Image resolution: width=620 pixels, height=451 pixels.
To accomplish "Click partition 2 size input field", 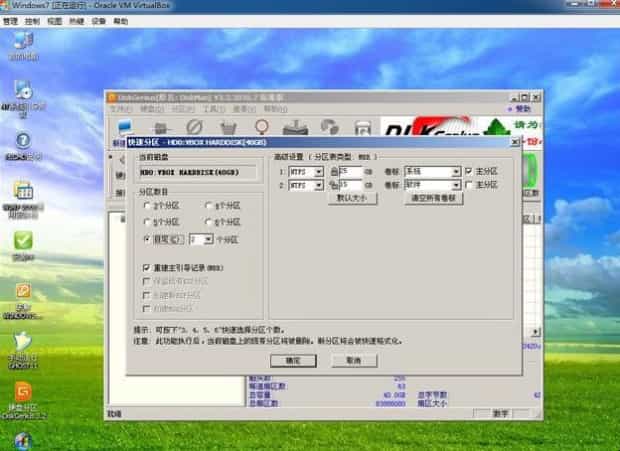I will pos(350,185).
